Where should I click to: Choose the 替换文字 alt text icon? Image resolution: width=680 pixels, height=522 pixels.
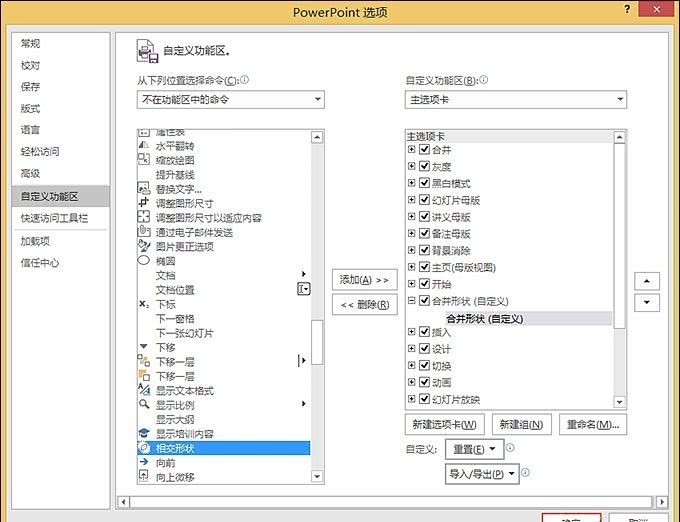pyautogui.click(x=144, y=188)
